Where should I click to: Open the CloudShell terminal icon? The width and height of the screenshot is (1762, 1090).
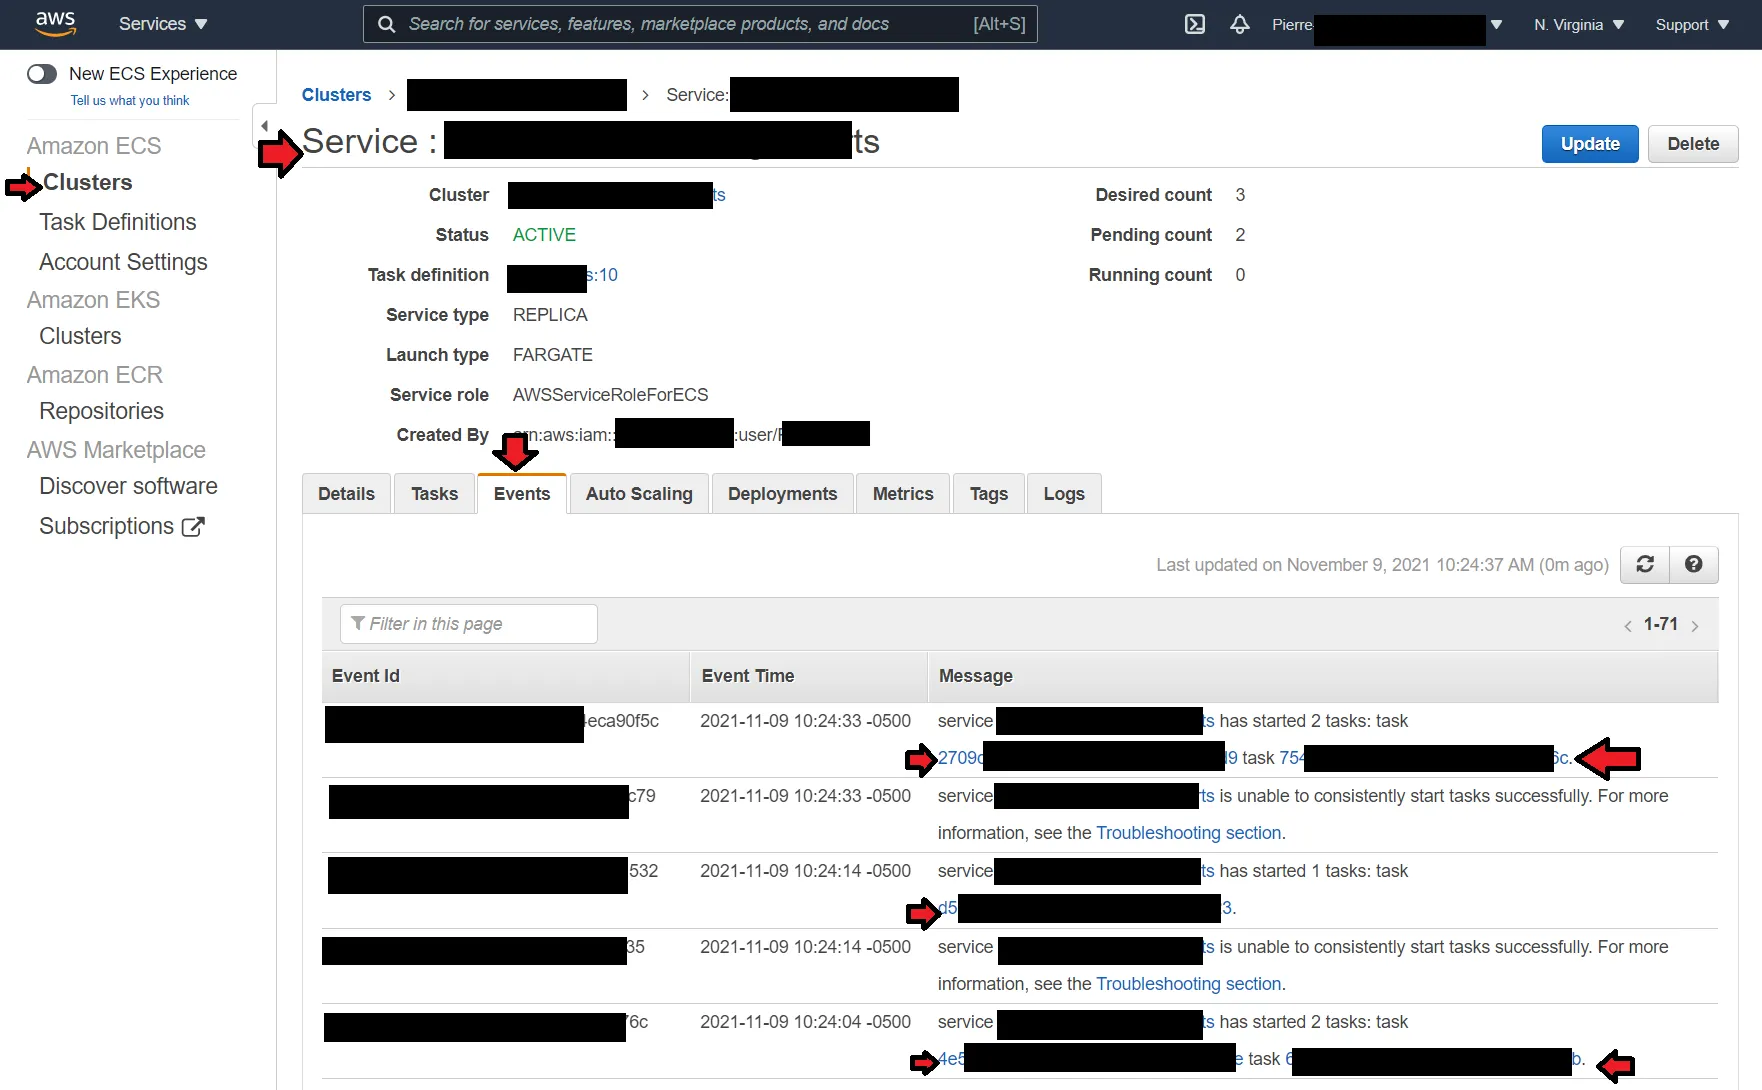(1195, 24)
